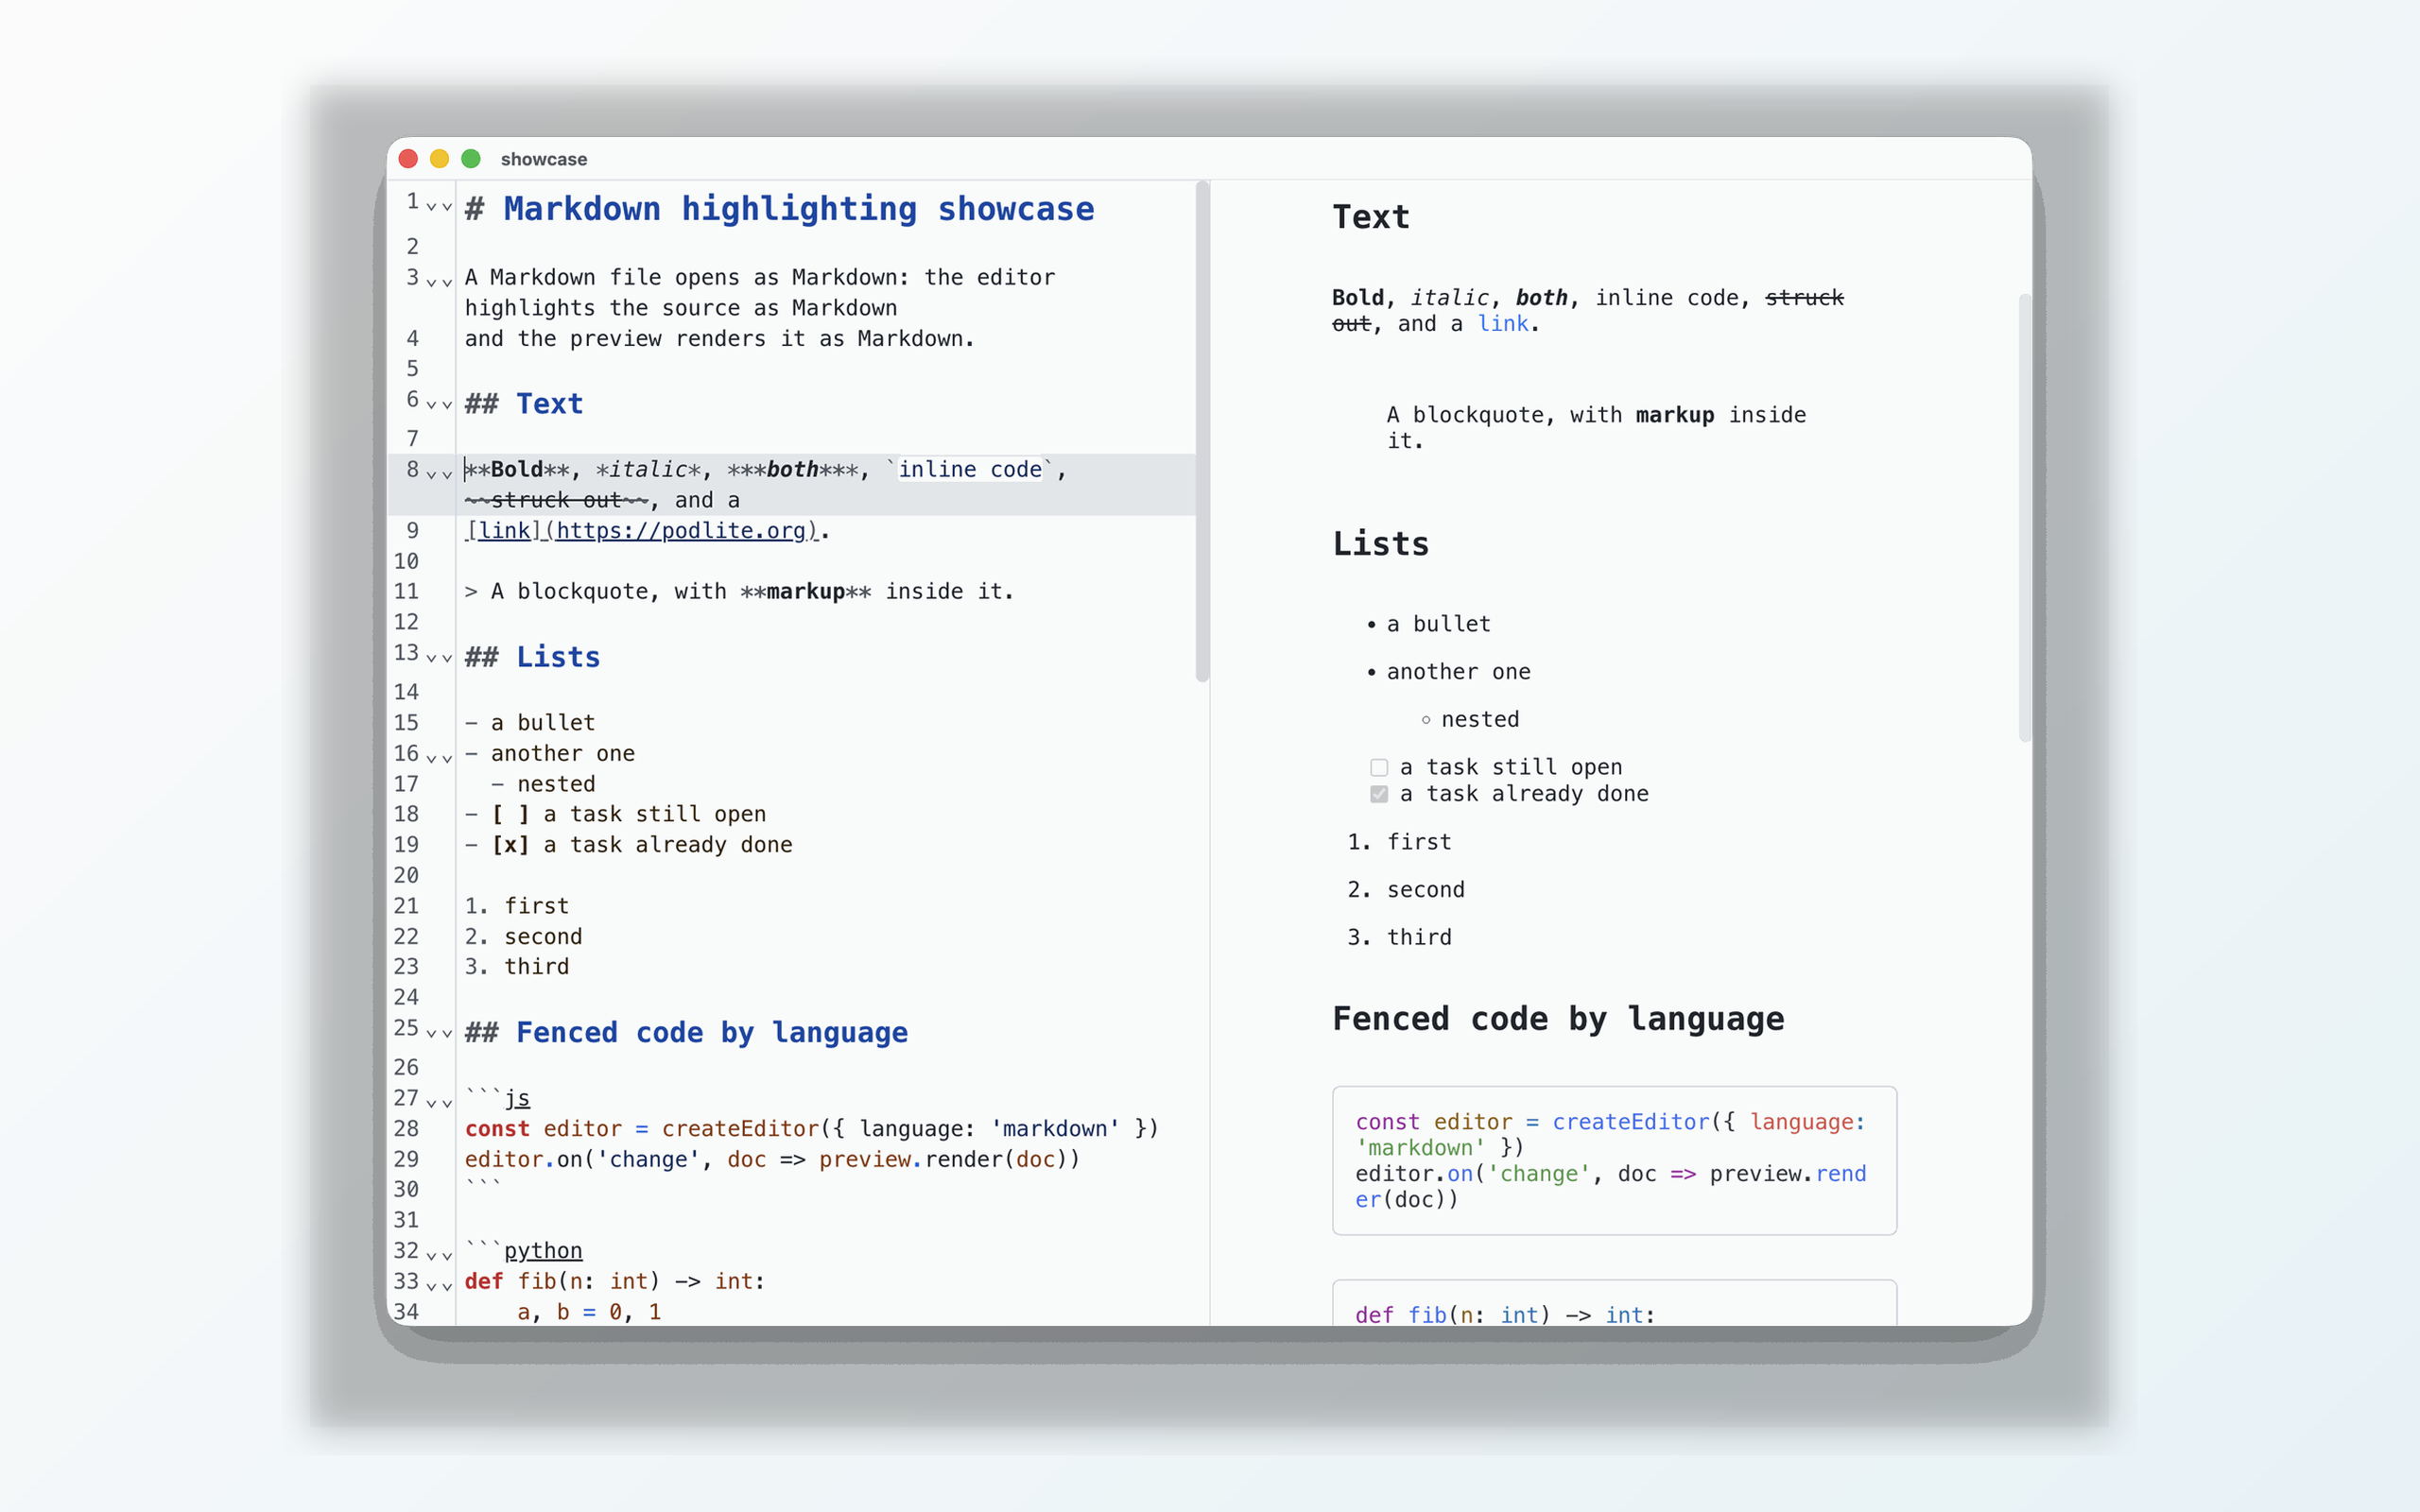This screenshot has height=1512, width=2420.
Task: Click the 'showcase' window title
Action: point(544,159)
